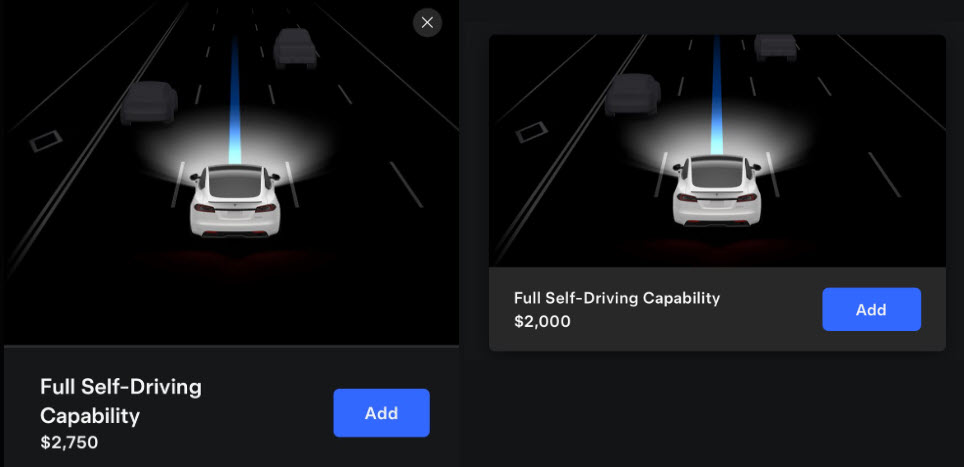964x467 pixels.
Task: Select the blue path line in the $2,750 illustration
Action: coord(234,101)
